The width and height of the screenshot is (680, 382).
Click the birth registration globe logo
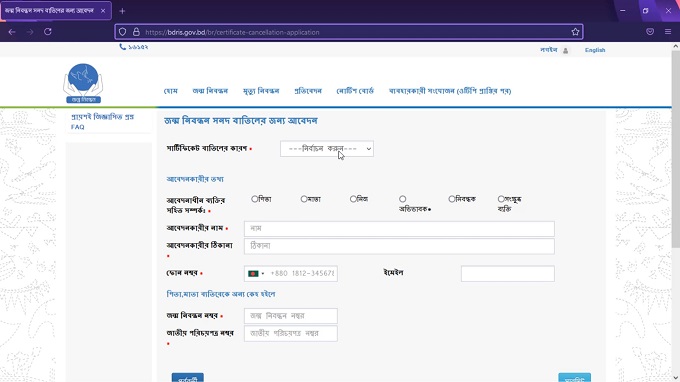tap(83, 83)
